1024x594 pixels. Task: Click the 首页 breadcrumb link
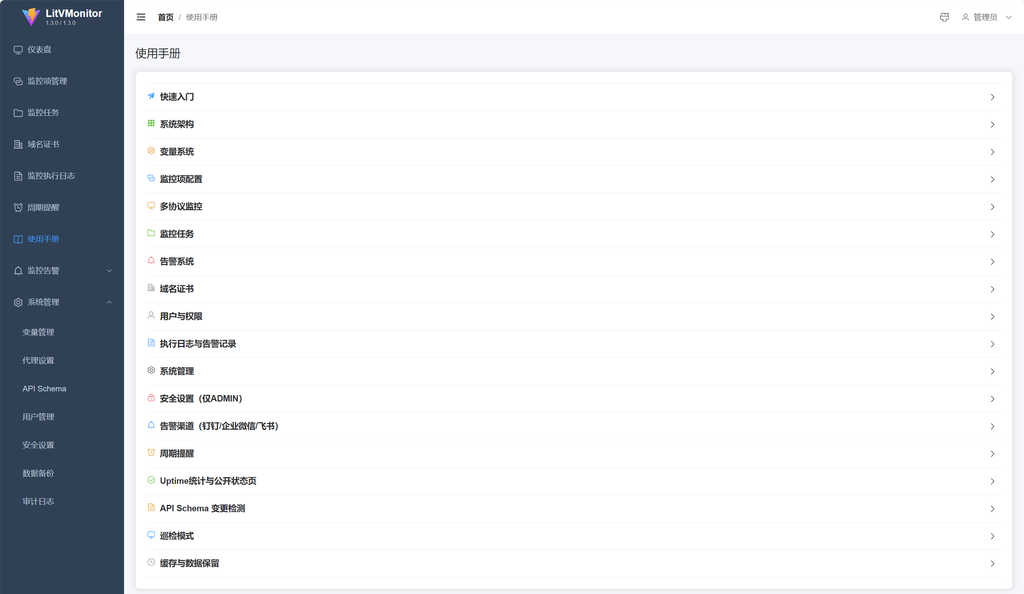pyautogui.click(x=165, y=17)
